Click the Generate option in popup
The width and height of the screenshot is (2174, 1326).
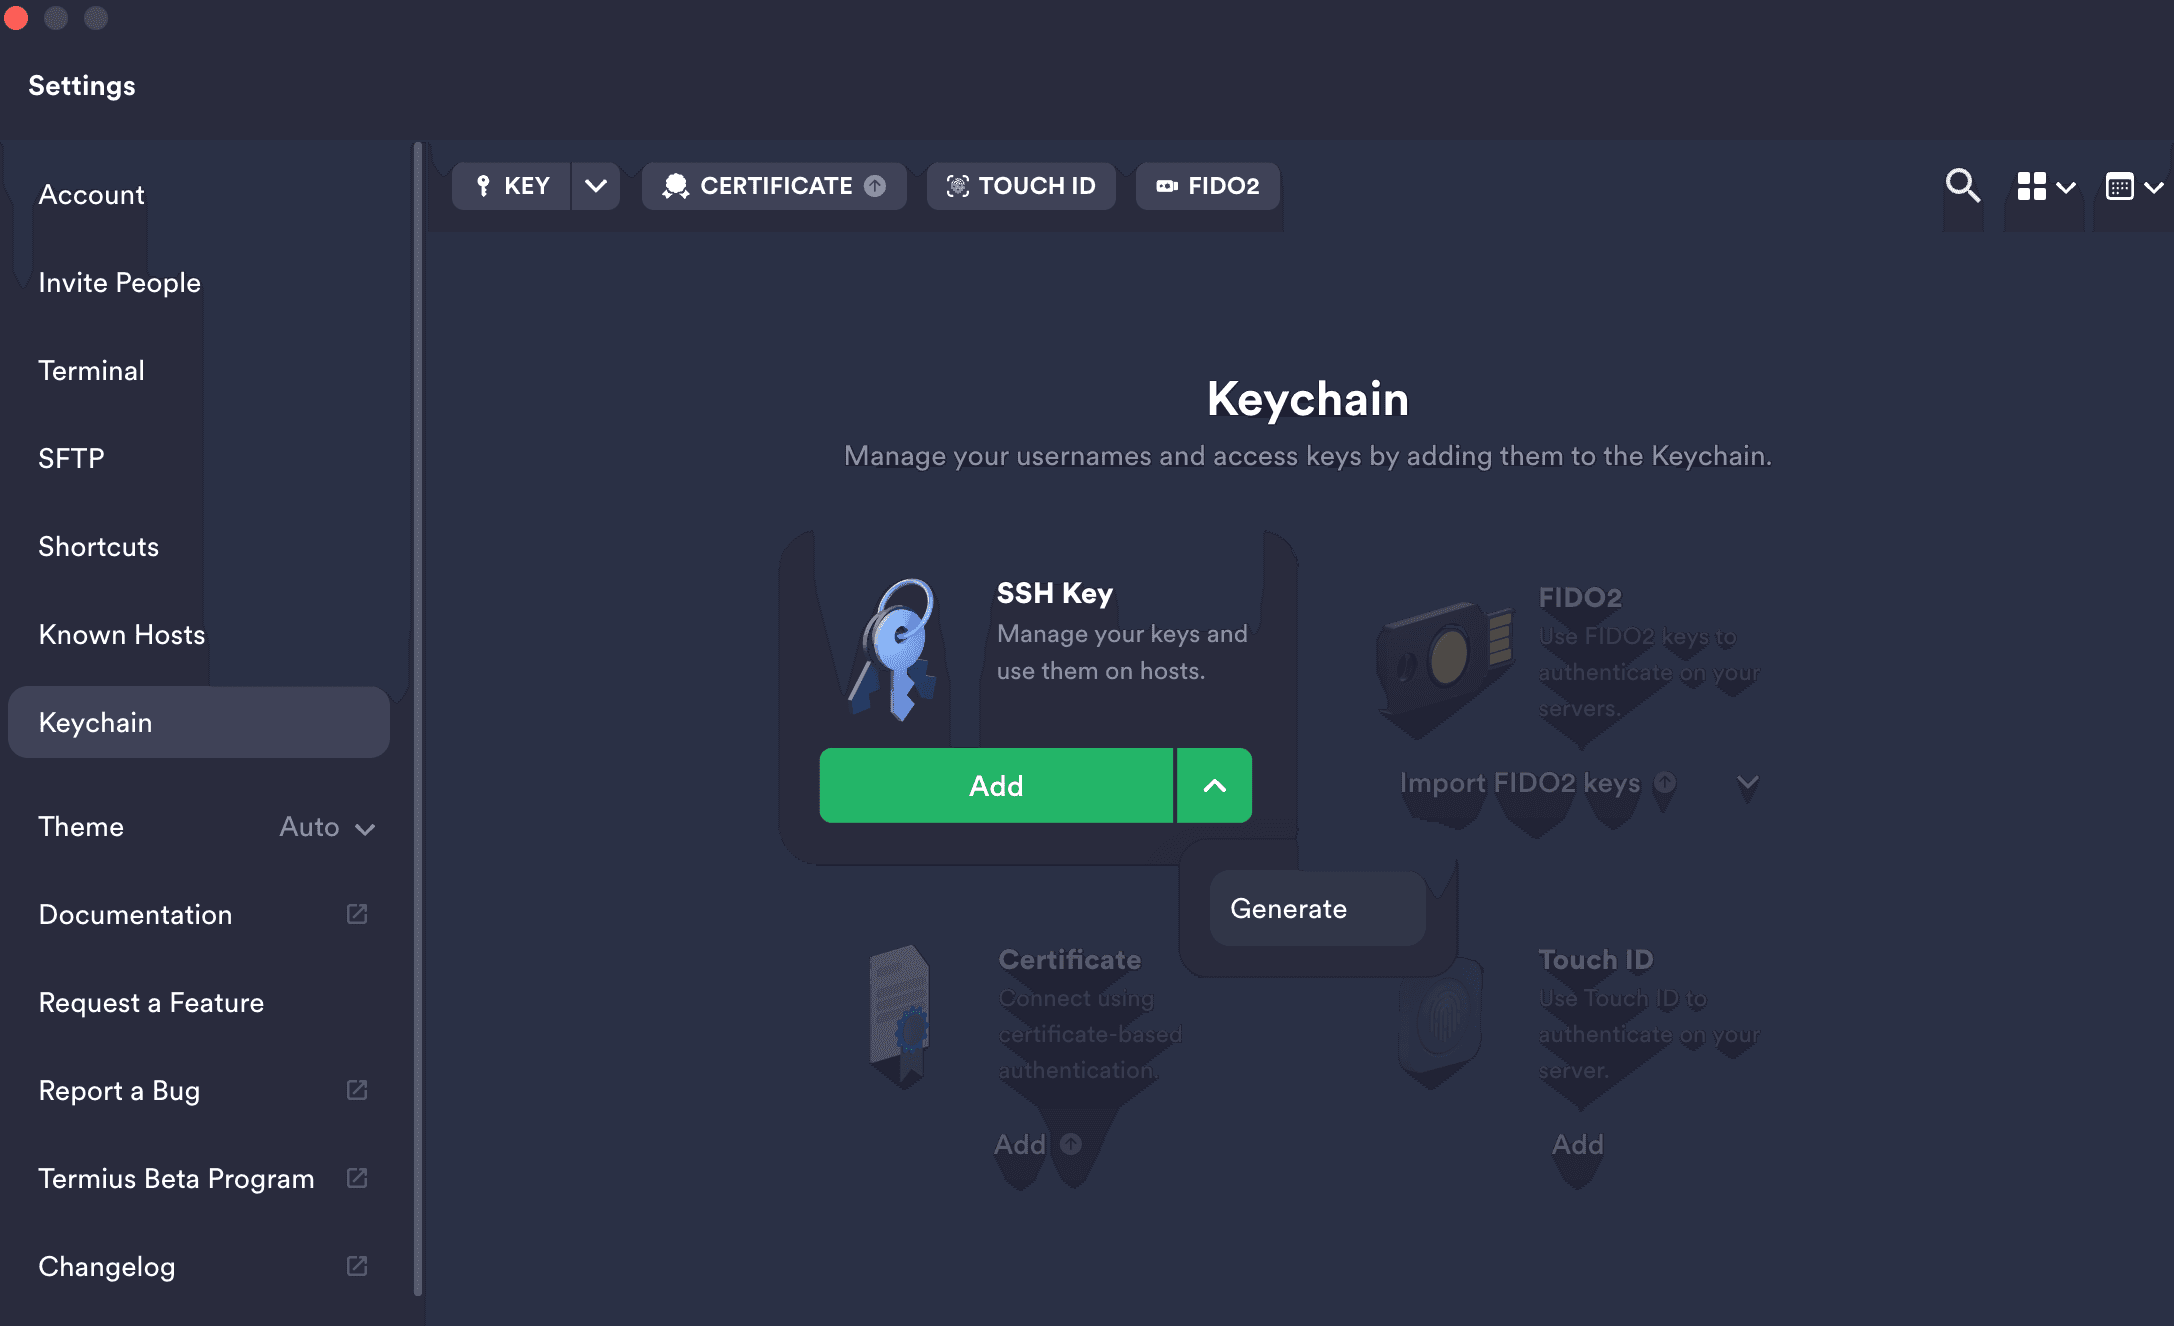point(1287,907)
